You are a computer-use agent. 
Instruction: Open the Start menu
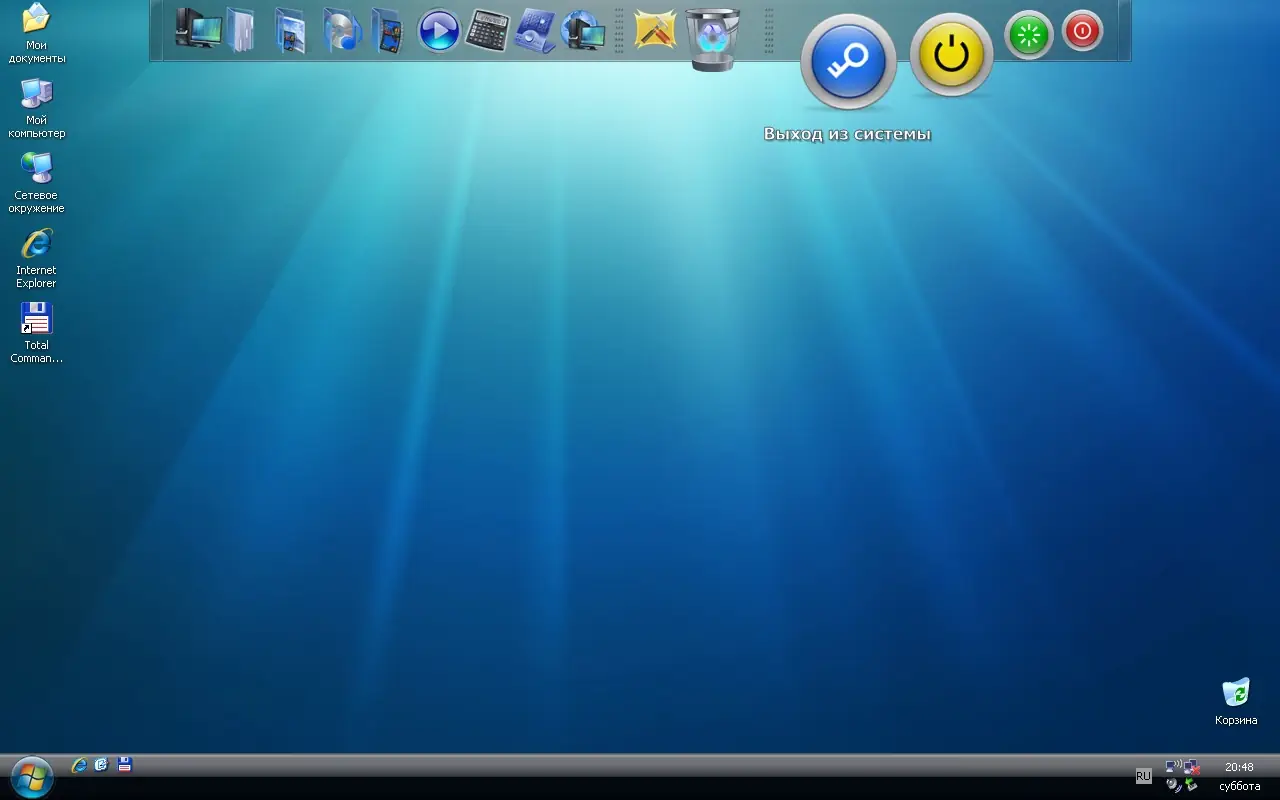[30, 775]
